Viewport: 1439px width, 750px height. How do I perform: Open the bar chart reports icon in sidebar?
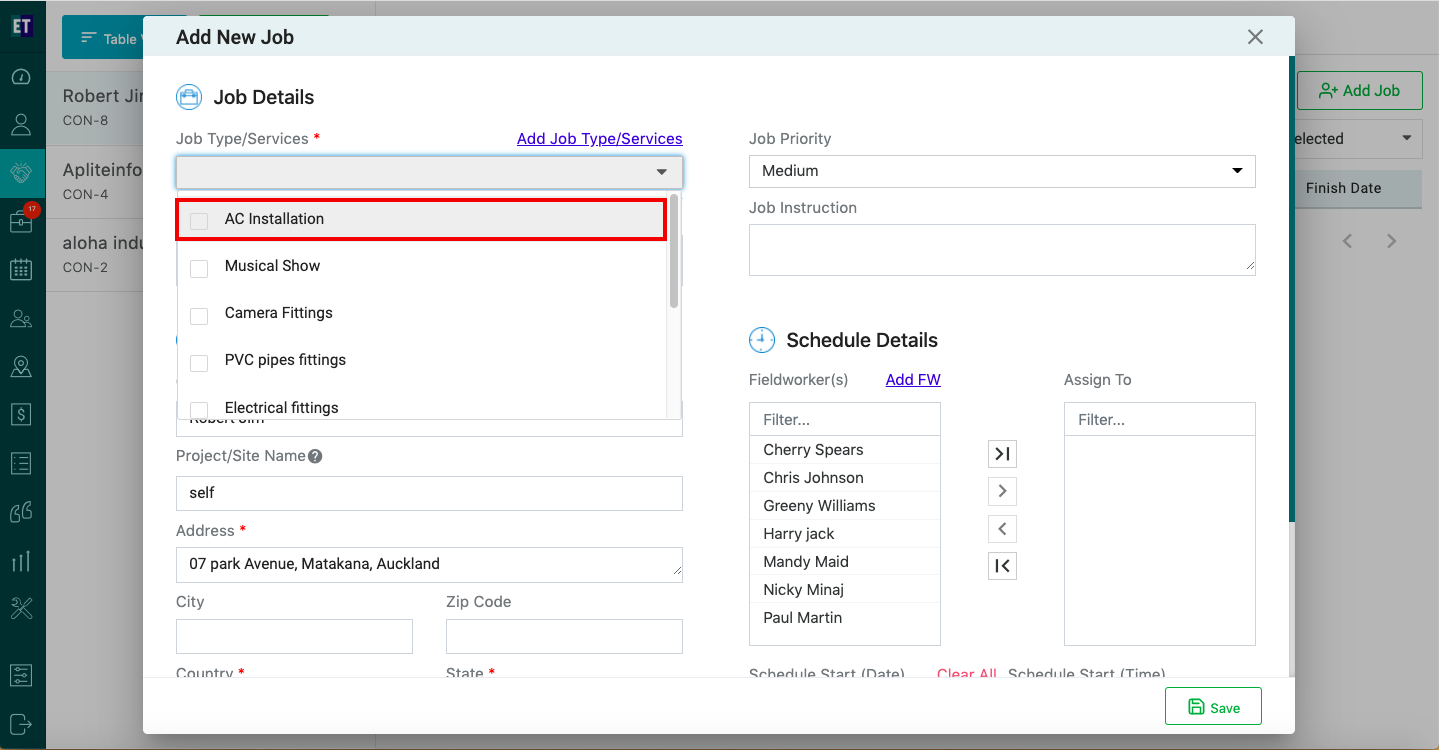coord(22,560)
